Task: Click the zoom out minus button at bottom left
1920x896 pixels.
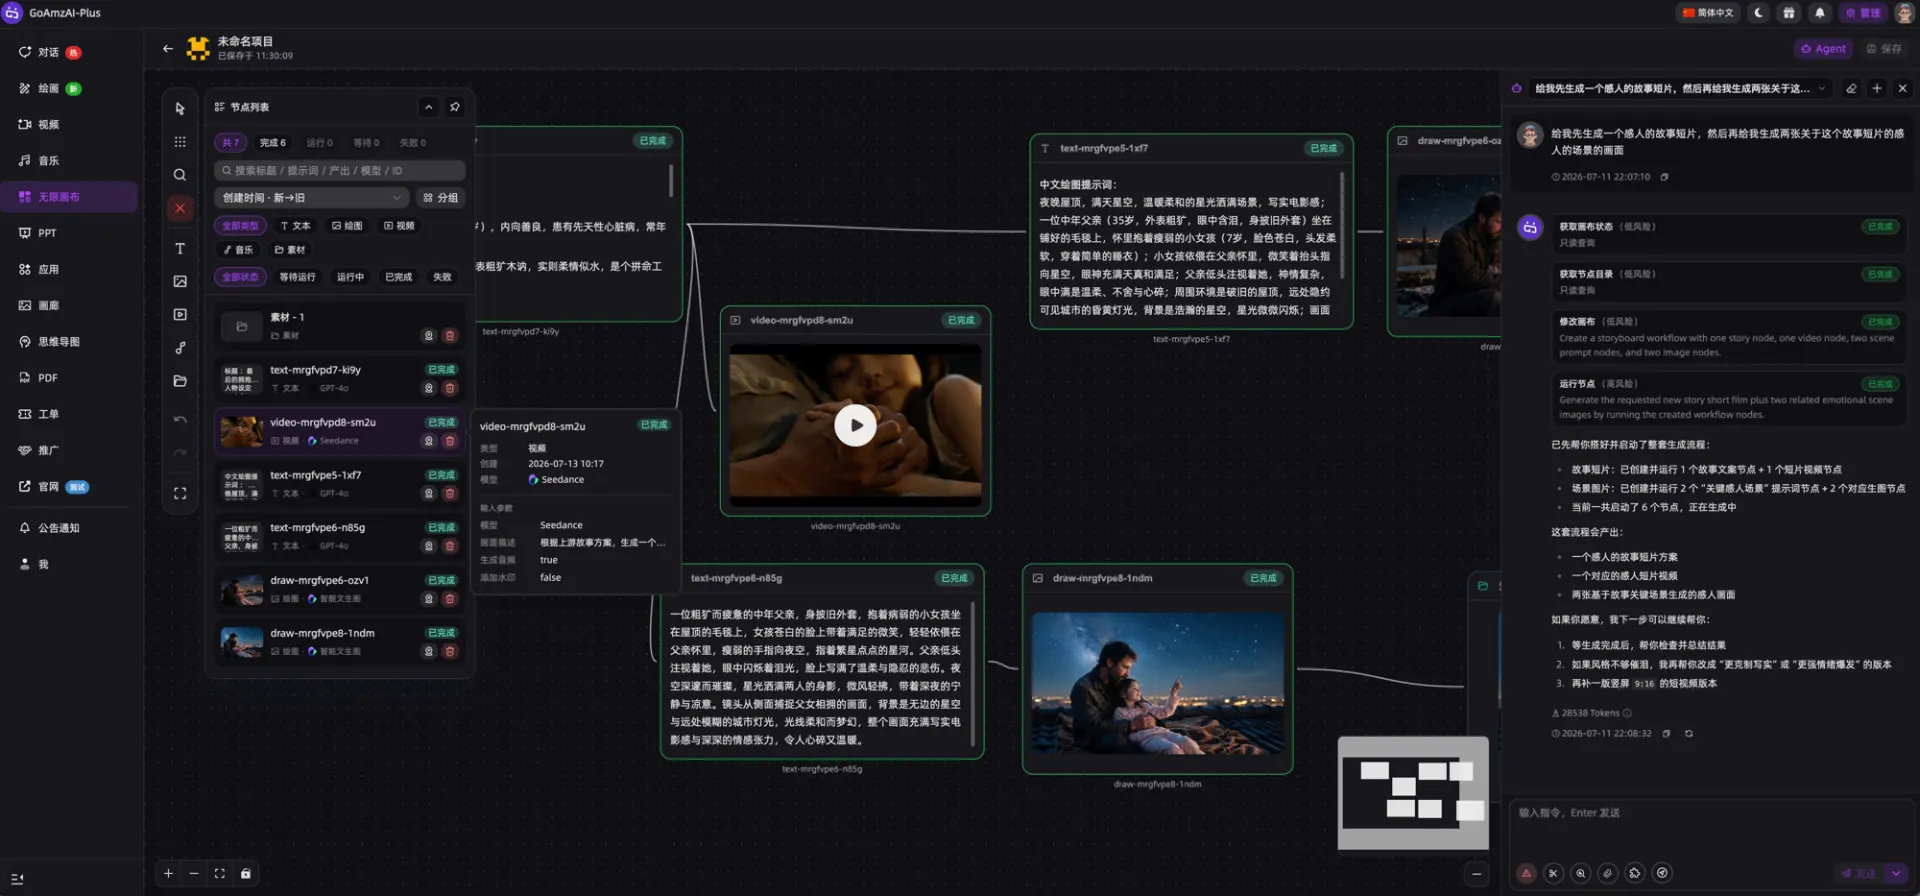Action: coord(194,873)
